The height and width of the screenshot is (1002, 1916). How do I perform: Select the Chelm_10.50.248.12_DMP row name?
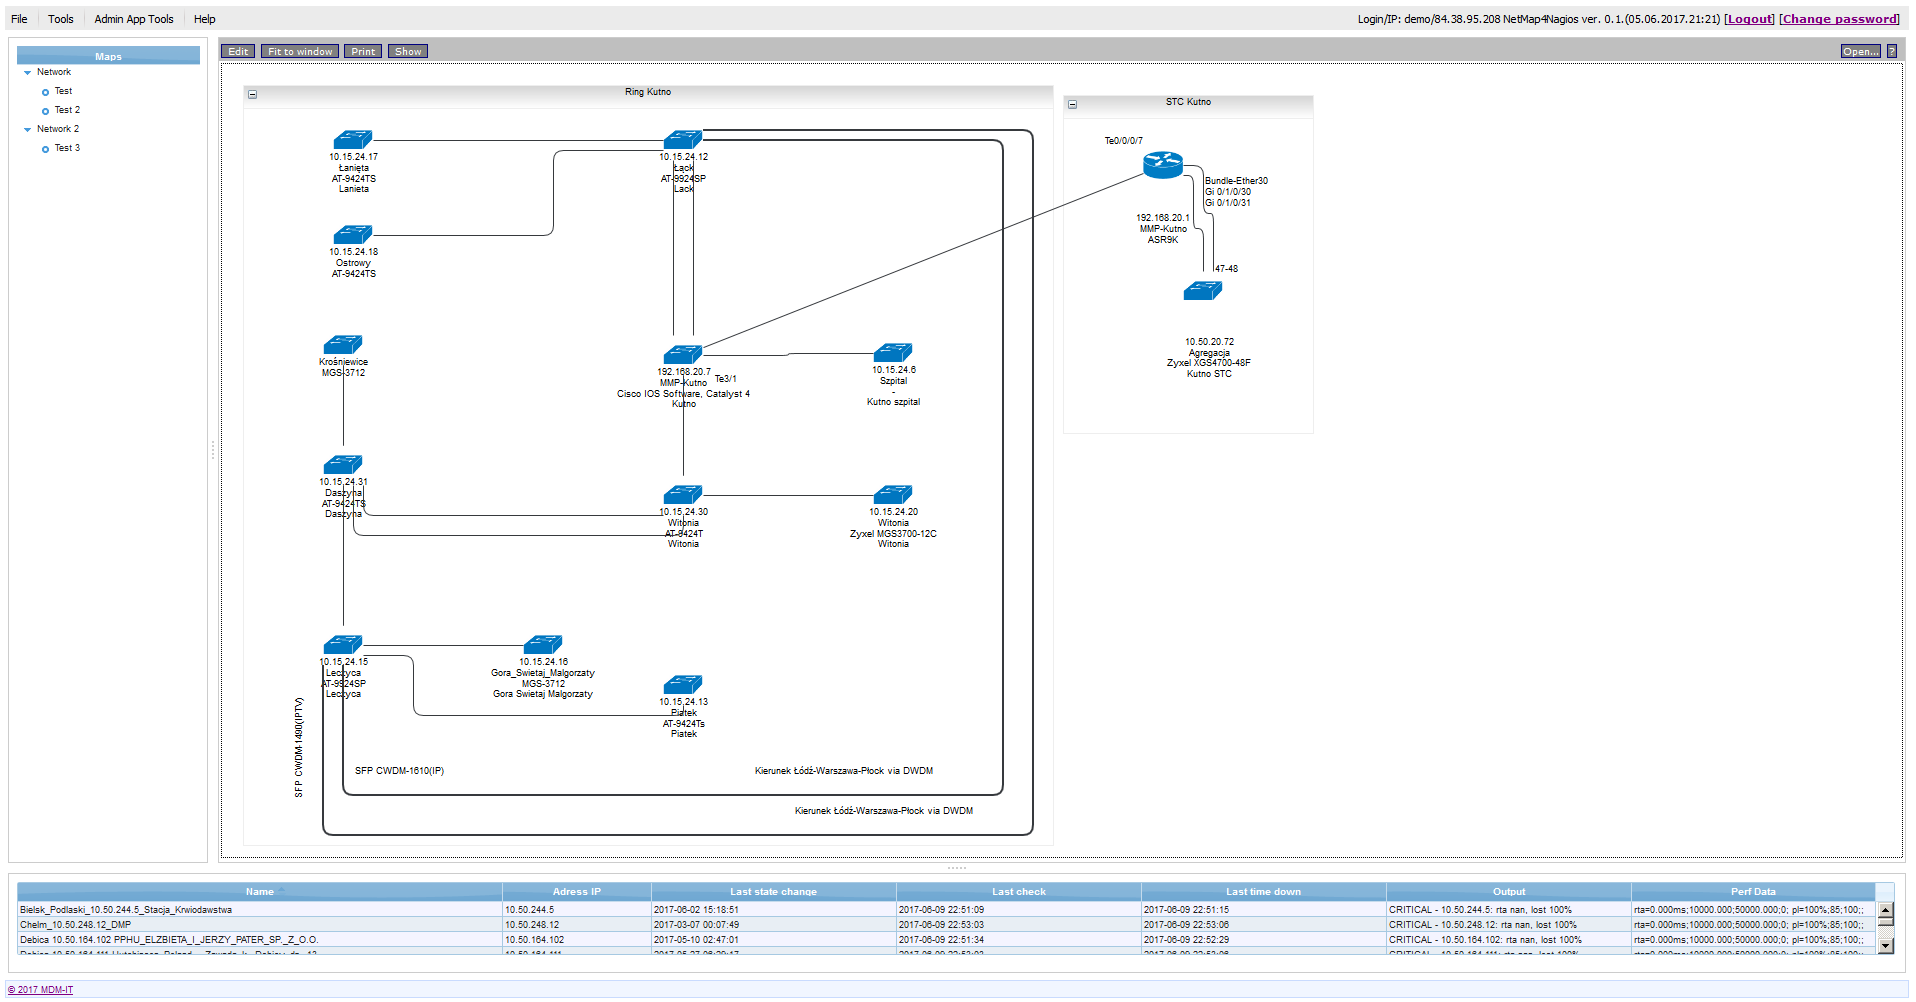75,925
